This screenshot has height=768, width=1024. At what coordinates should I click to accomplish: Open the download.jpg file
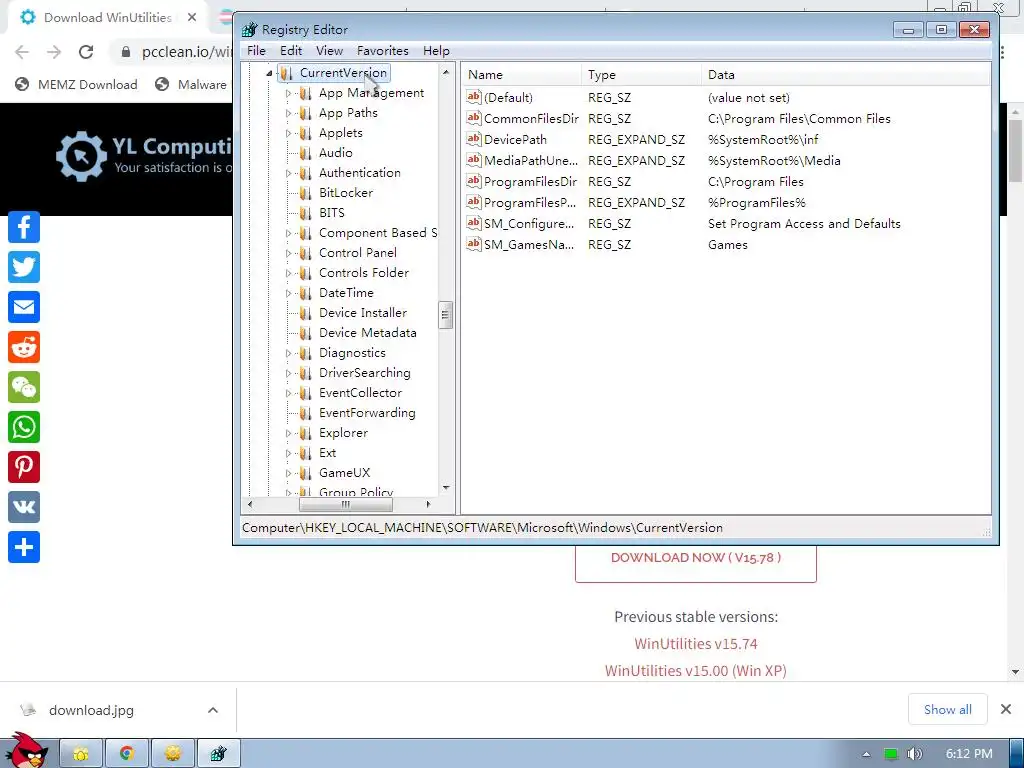click(91, 710)
